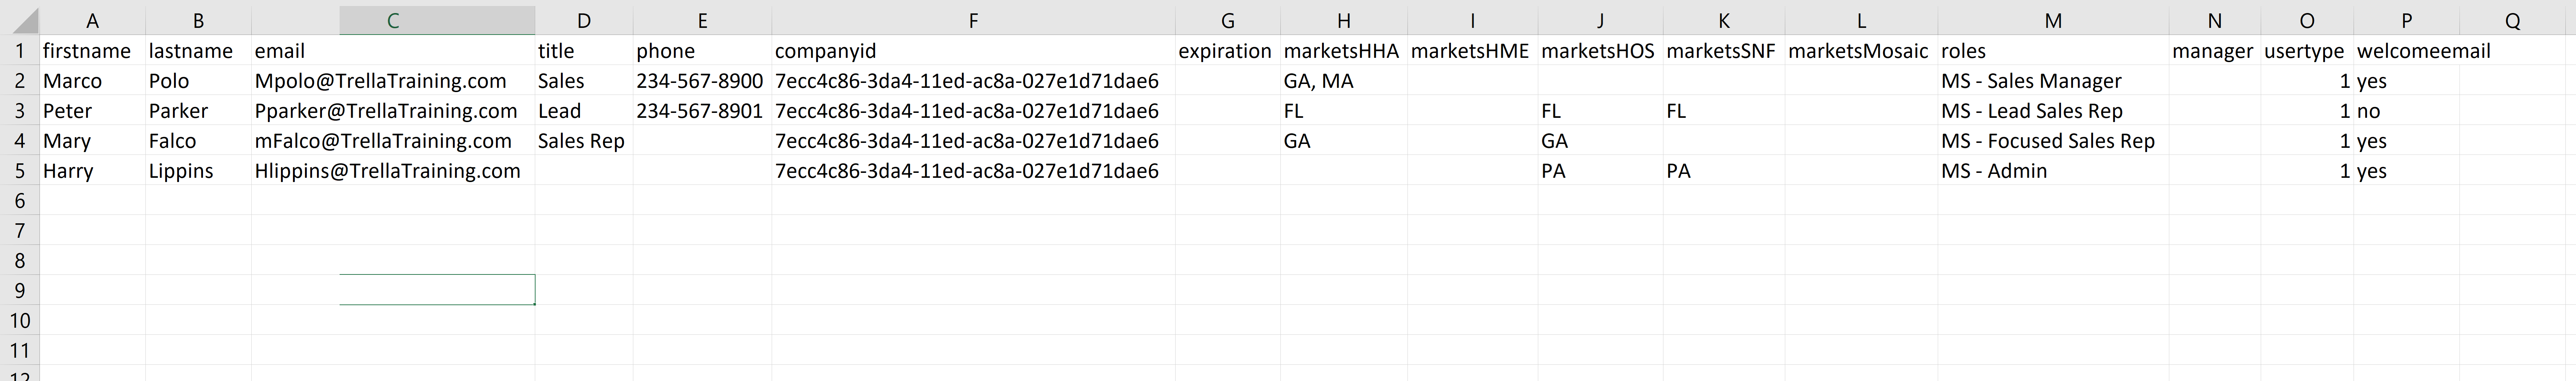Select the 'PA' cell under marketsSNF
2576x381 pixels.
pyautogui.click(x=1724, y=171)
